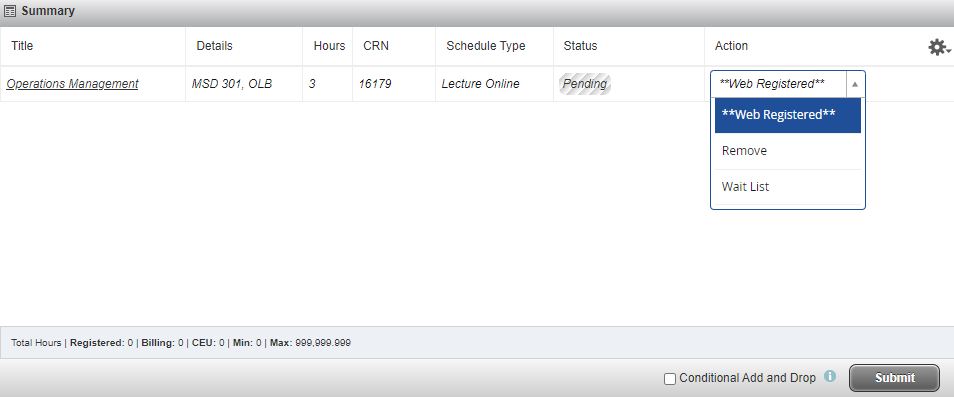This screenshot has height=397, width=954.
Task: Click the Pending status badge
Action: coord(585,84)
